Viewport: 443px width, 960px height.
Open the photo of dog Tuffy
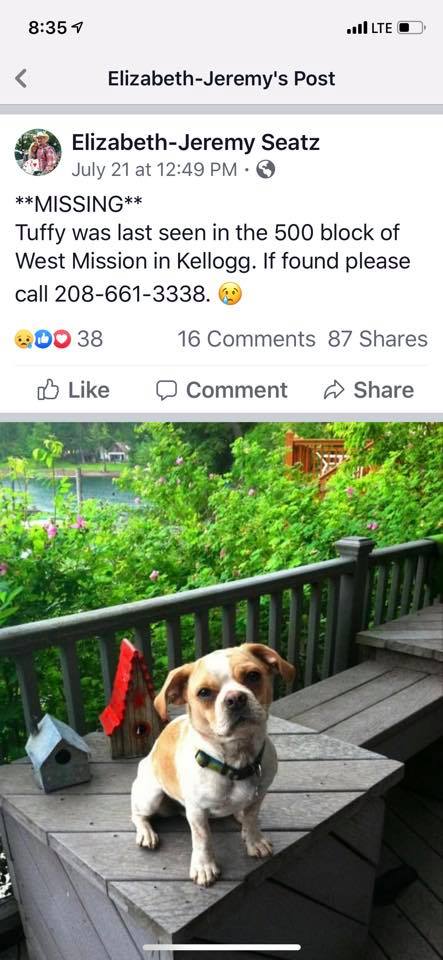[x=222, y=691]
